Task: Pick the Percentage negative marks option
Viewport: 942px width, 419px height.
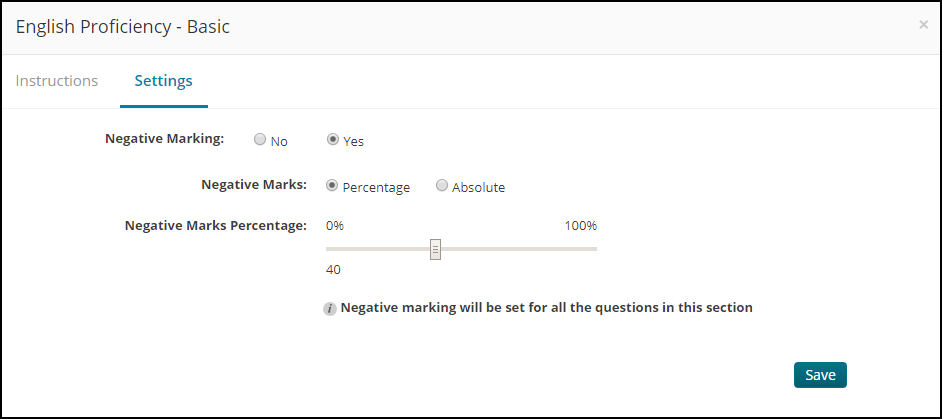Action: (x=332, y=186)
